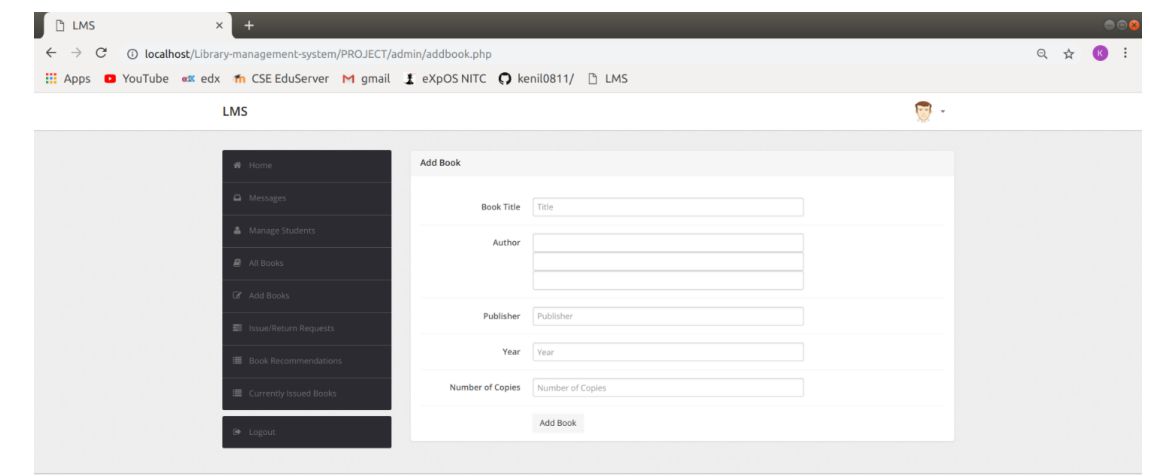Click the Number of Copies input field

point(668,388)
